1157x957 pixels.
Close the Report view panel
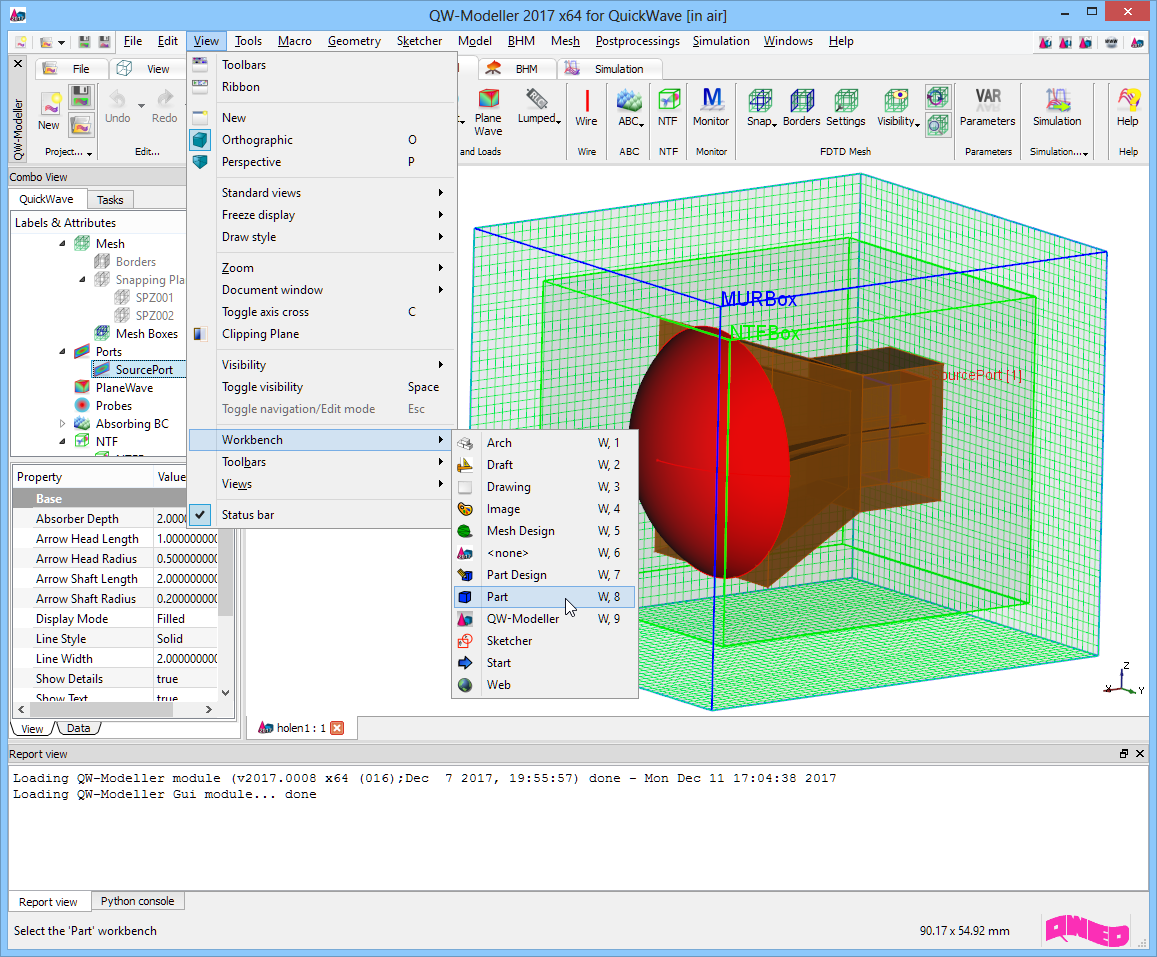(x=1140, y=753)
